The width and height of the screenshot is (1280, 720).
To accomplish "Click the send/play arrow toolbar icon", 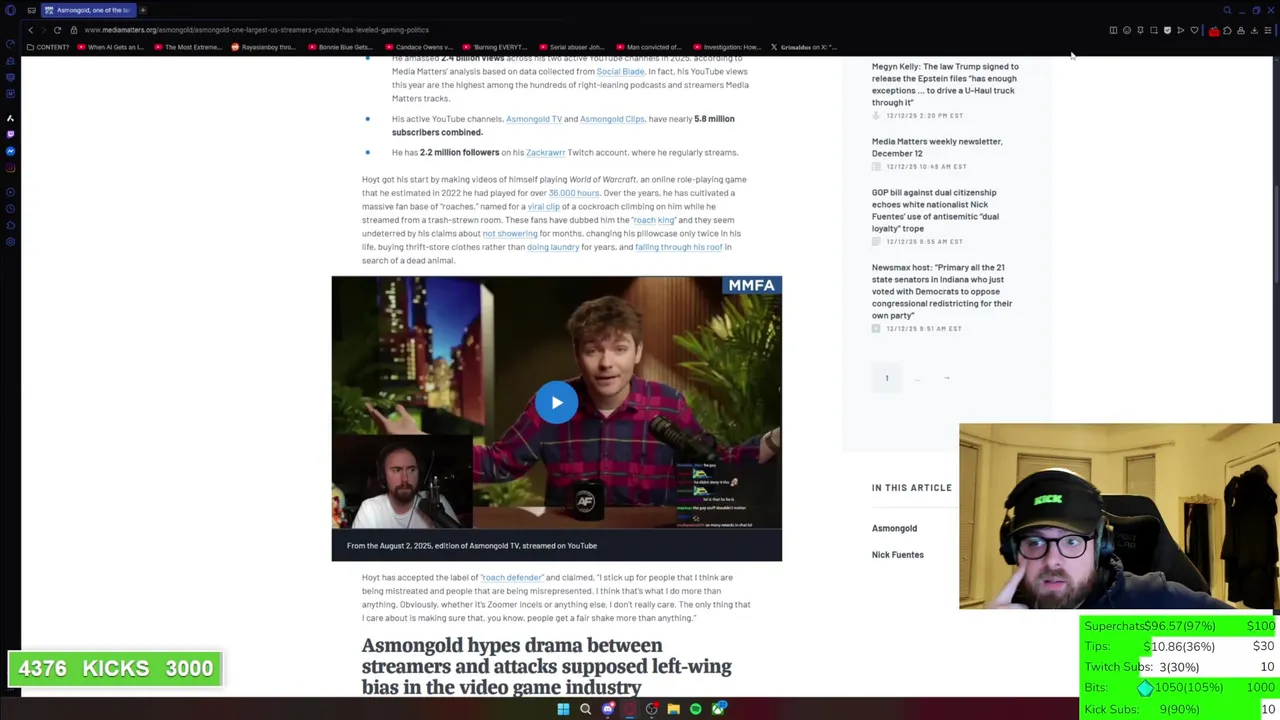I will point(1180,31).
